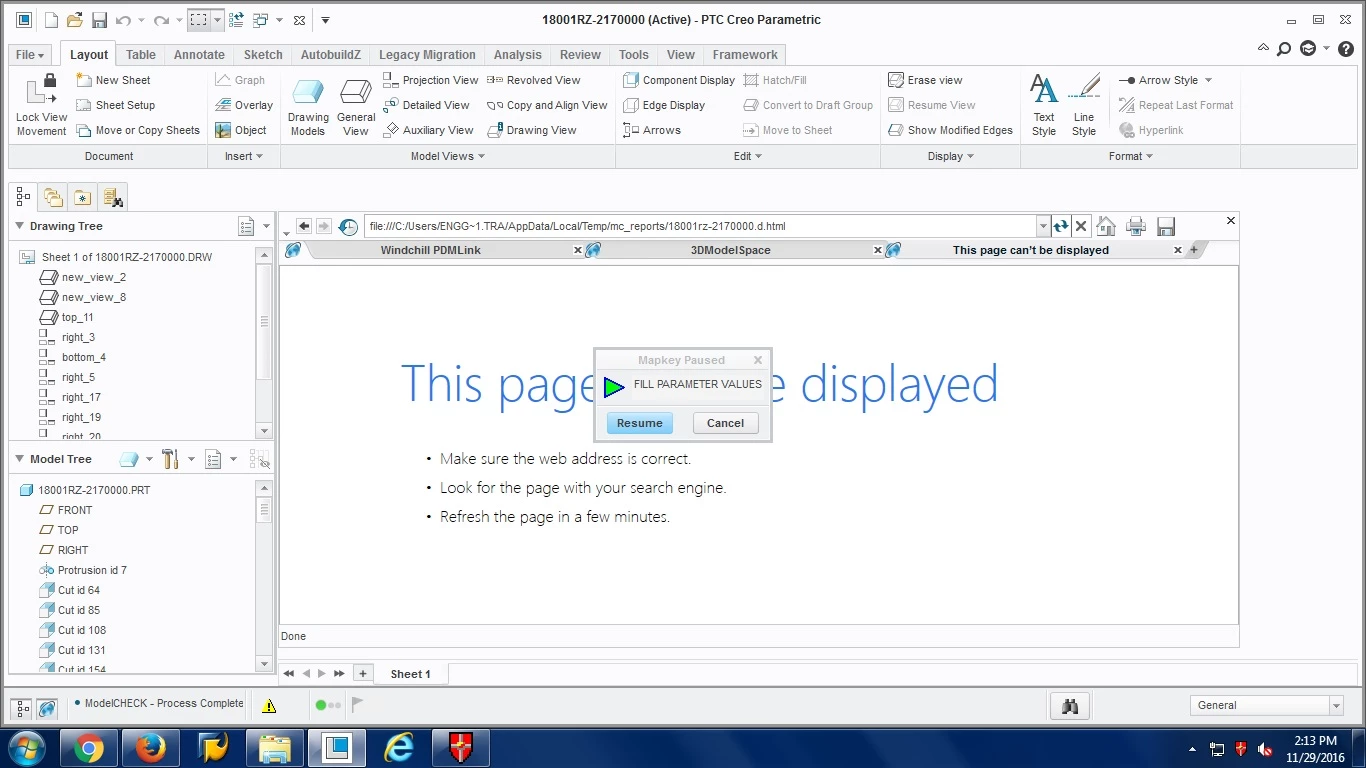Expand the Format group dropdown

(1131, 156)
